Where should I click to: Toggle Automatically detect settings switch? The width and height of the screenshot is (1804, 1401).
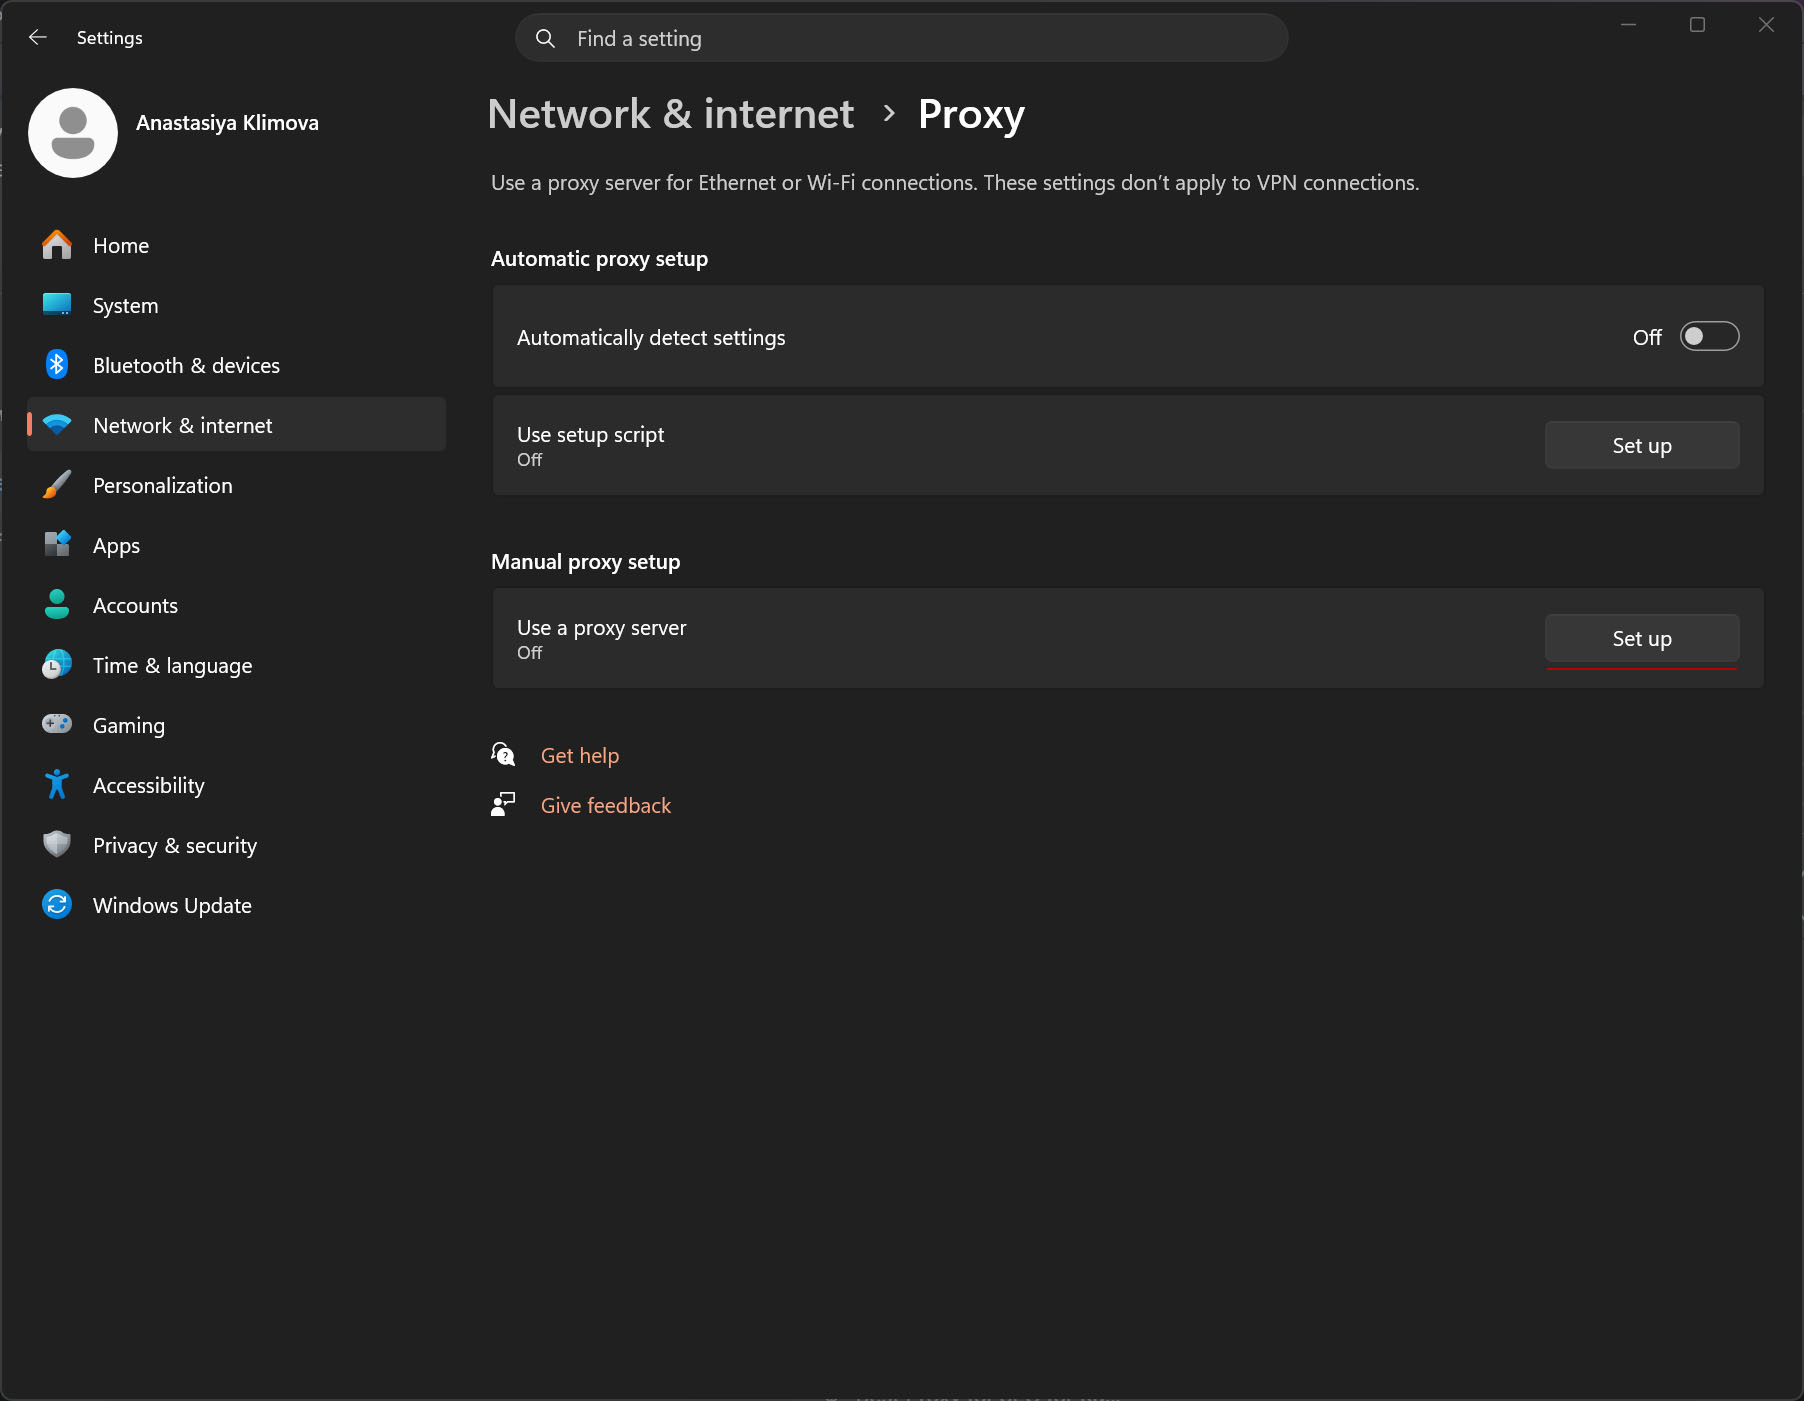1709,337
